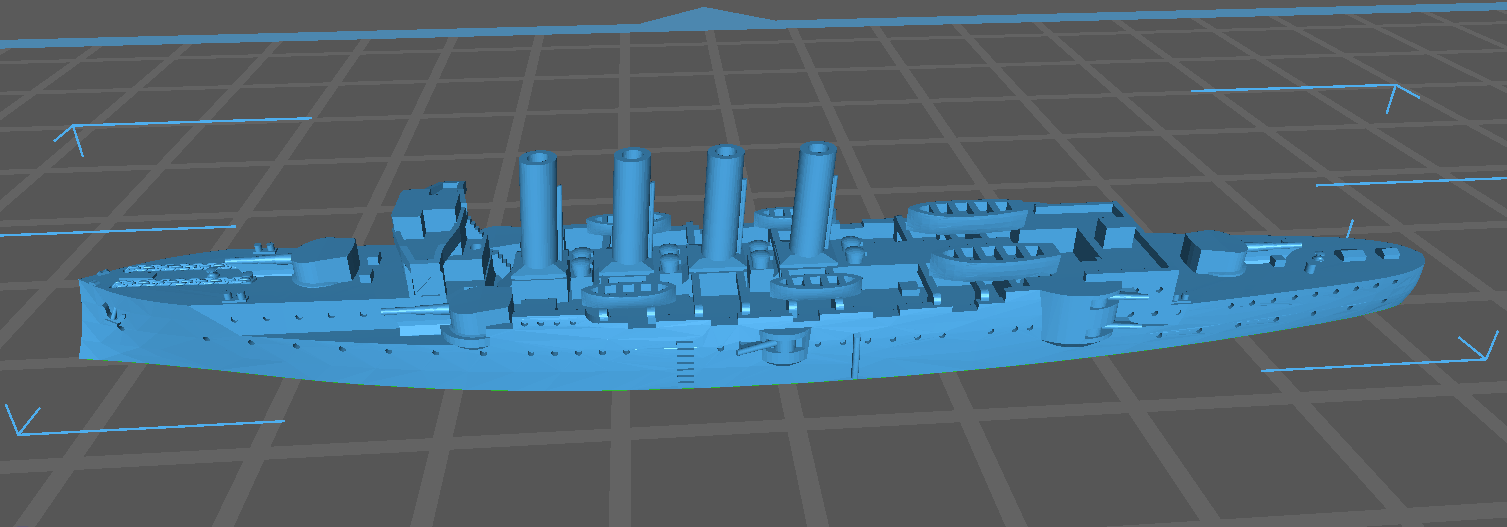Click the bottom-left build volume corner marker
This screenshot has width=1507, height=527.
[x=24, y=420]
